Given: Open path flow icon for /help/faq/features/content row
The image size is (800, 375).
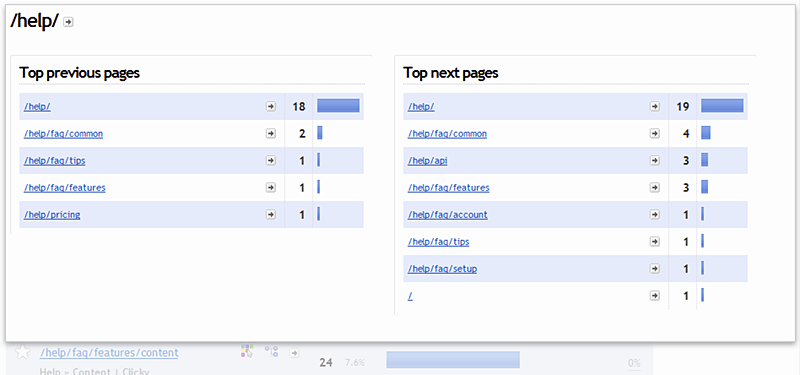Looking at the screenshot, I should coord(271,351).
